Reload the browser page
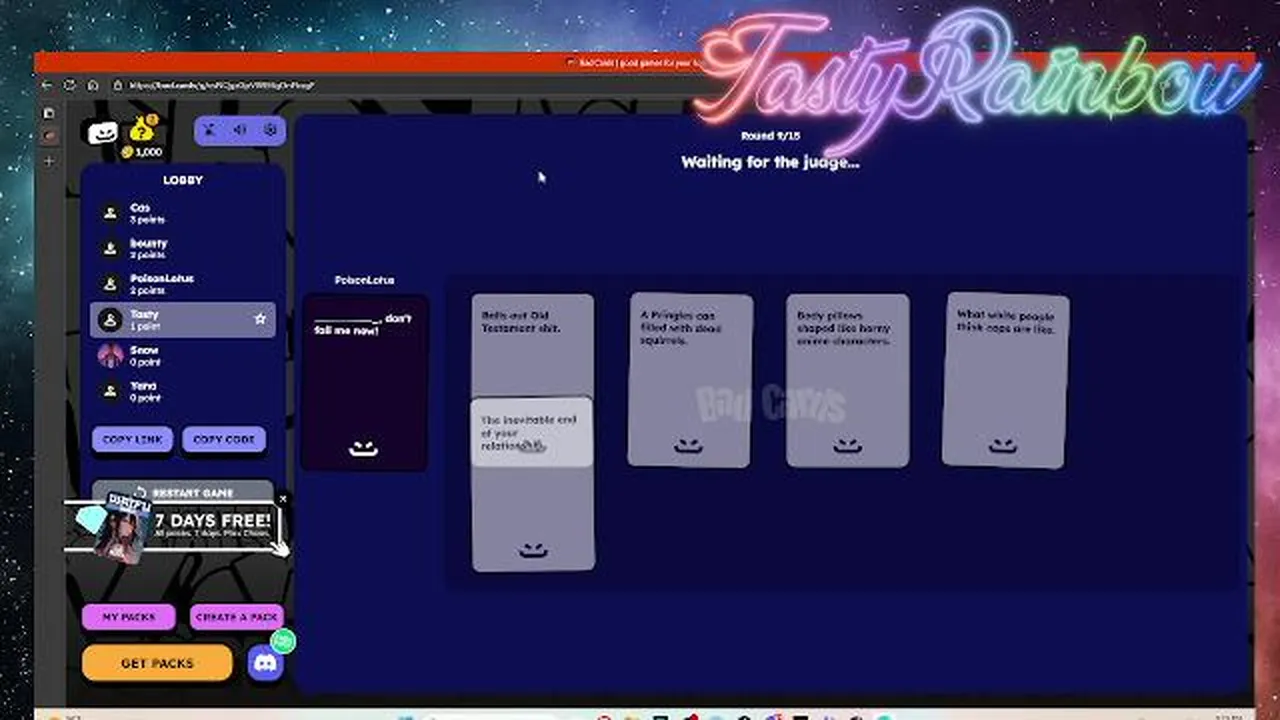1280x720 pixels. (x=70, y=86)
